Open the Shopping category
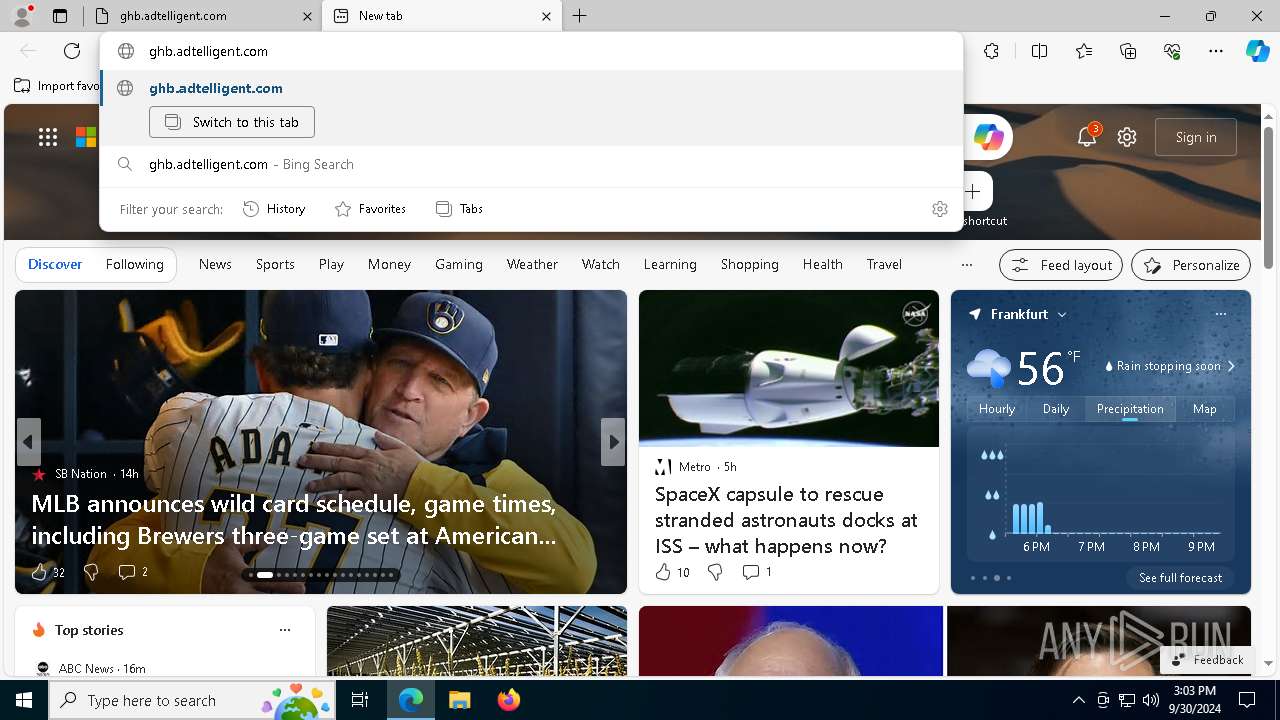 750,264
